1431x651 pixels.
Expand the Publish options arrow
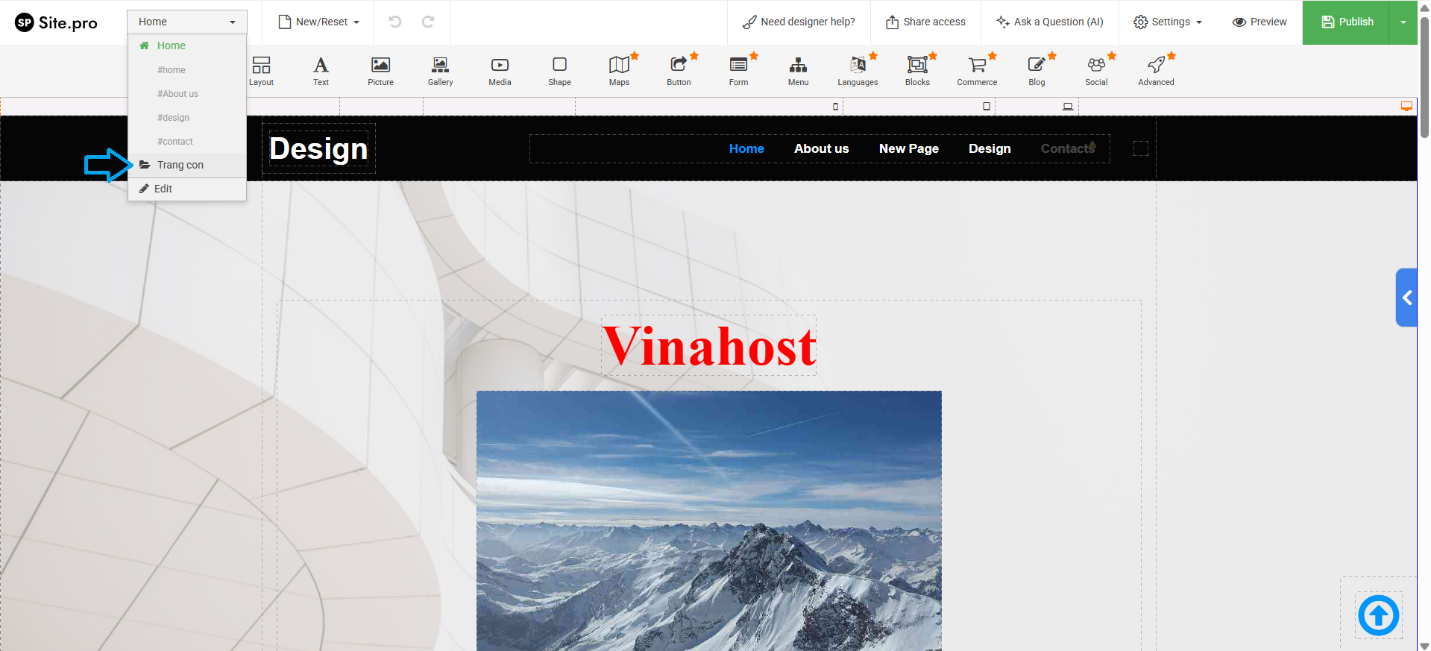pyautogui.click(x=1404, y=22)
